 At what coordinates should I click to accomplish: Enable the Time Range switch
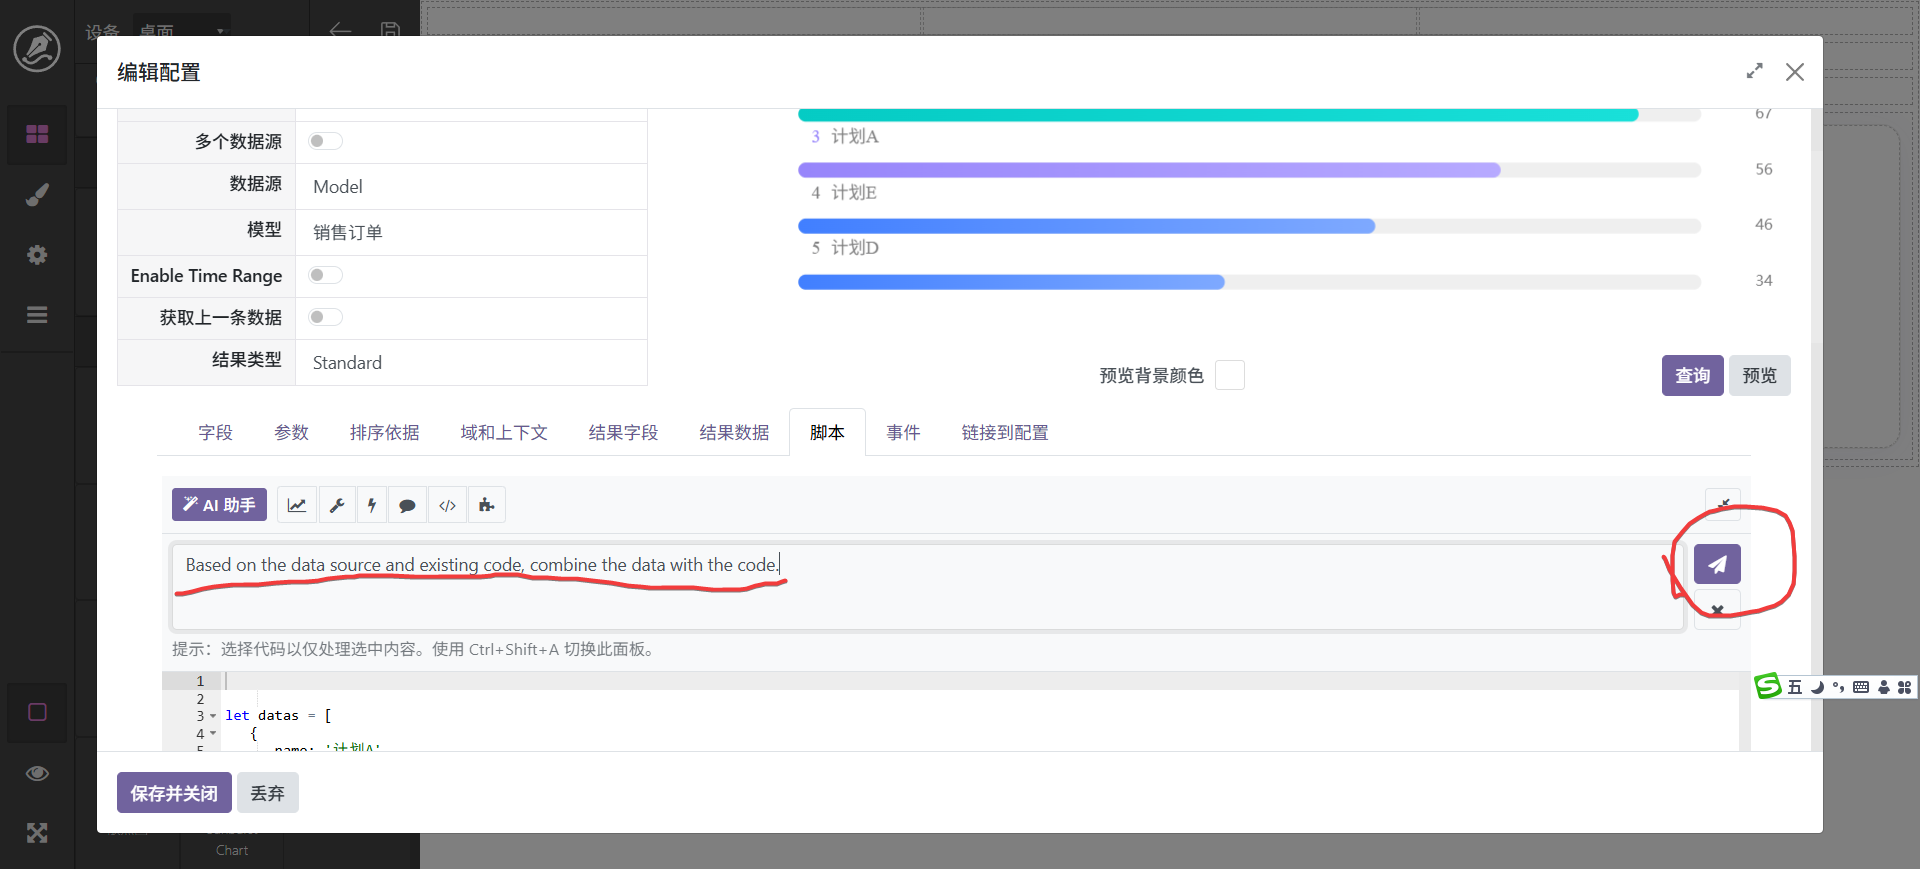point(325,275)
